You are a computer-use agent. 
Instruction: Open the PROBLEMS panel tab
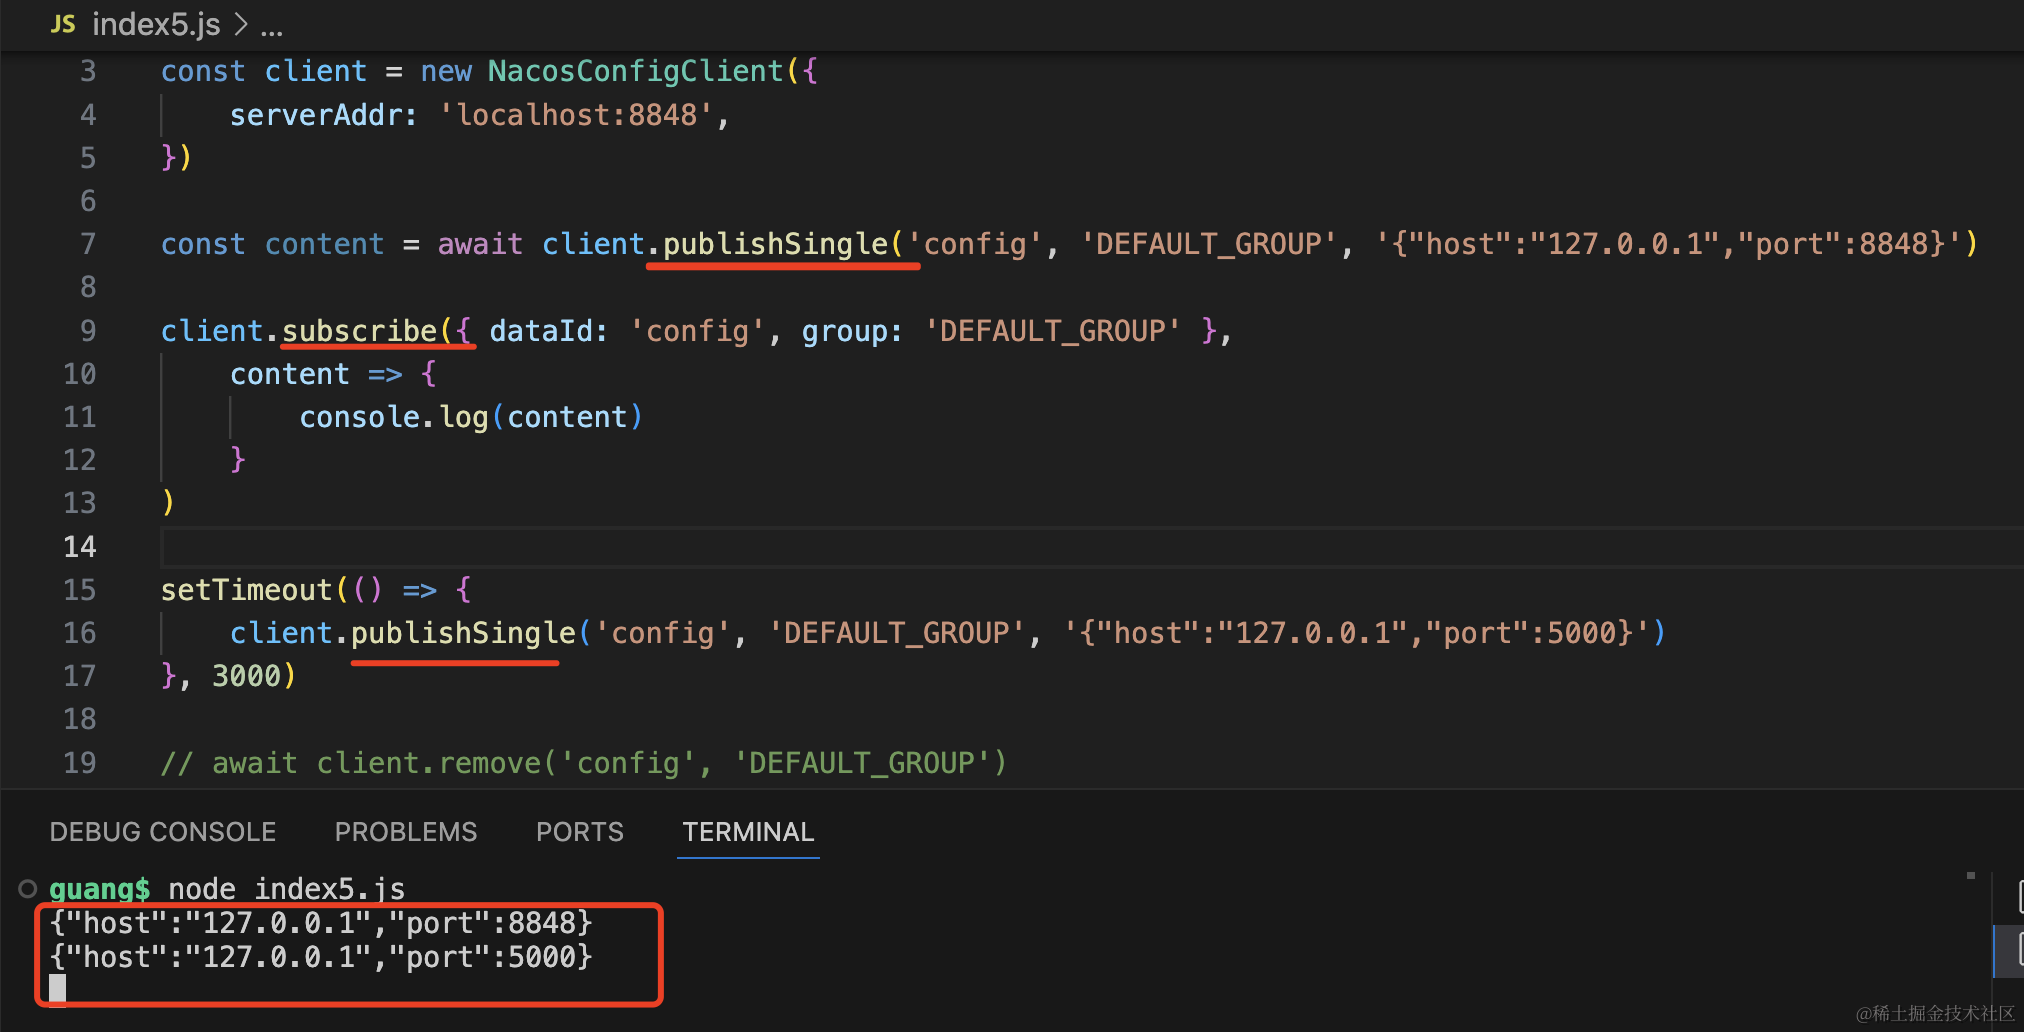point(406,832)
